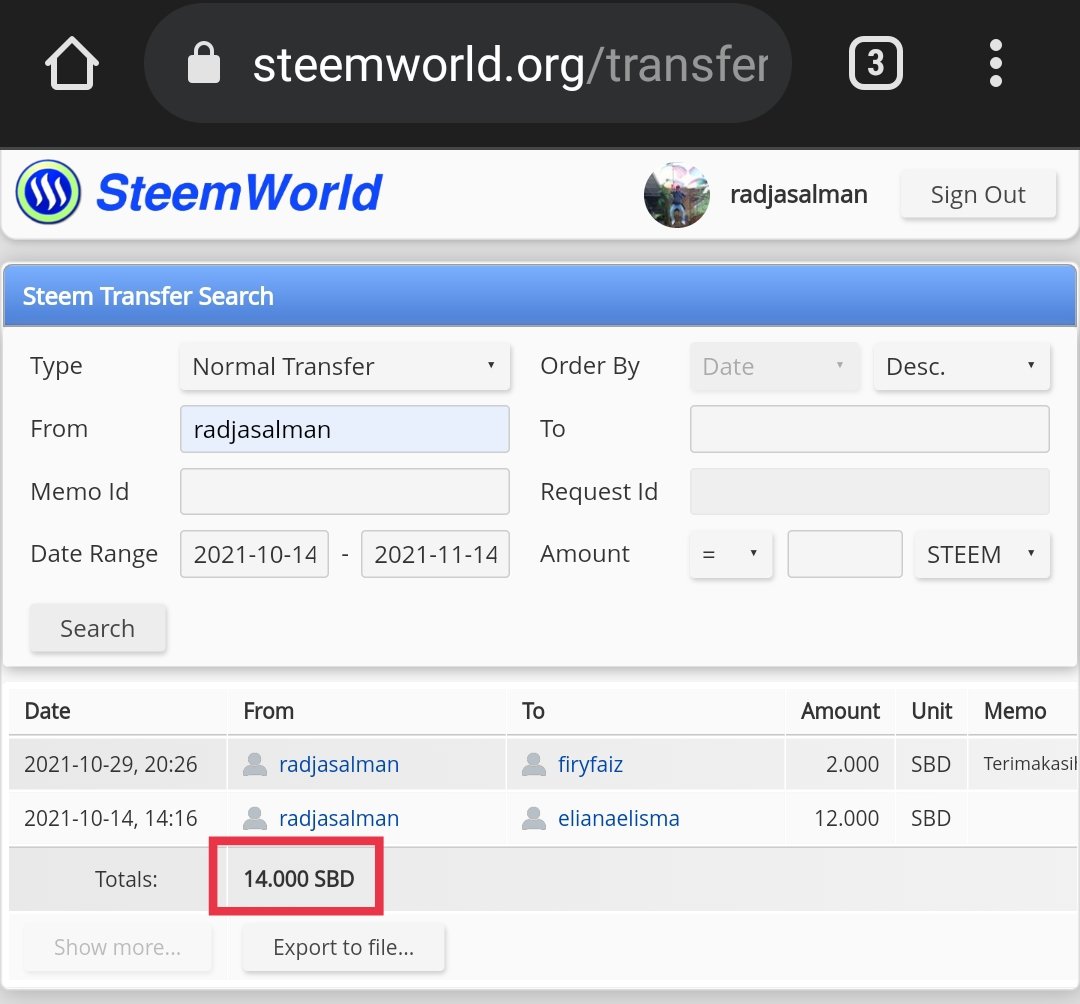The height and width of the screenshot is (1004, 1080).
Task: Open the Type dropdown Normal Transfer
Action: pos(345,366)
